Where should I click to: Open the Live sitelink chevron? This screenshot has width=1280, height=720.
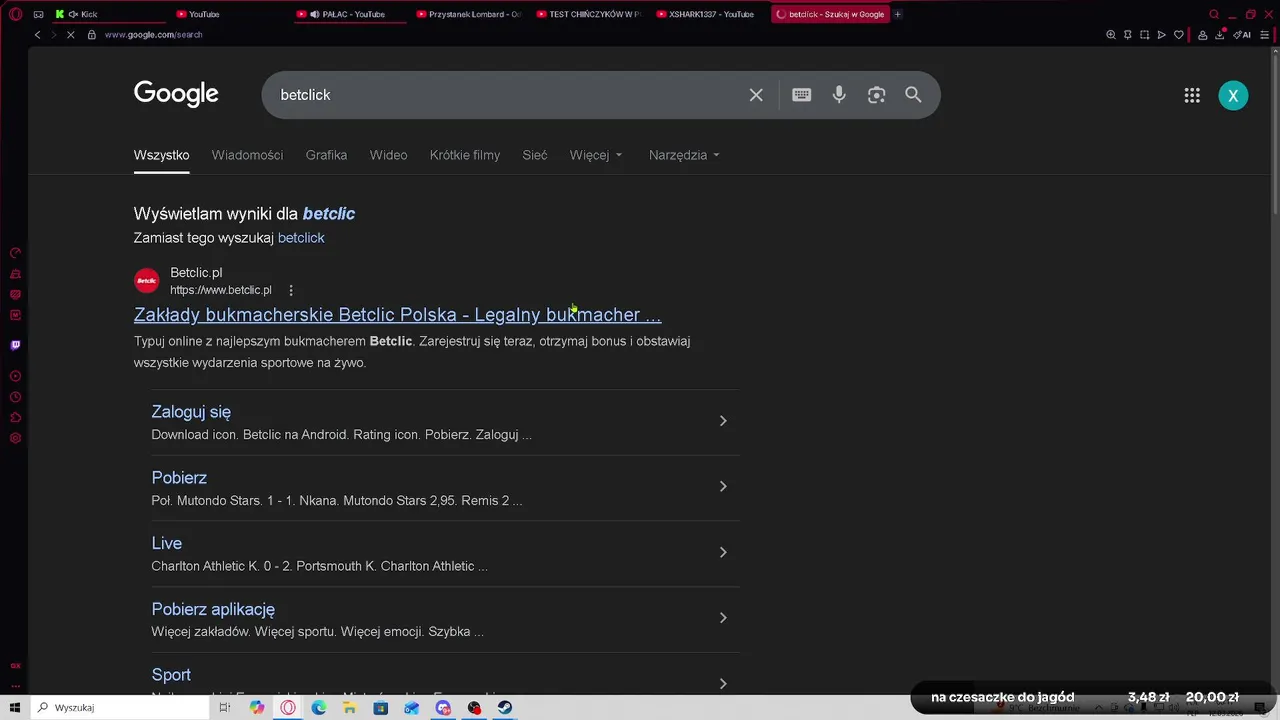click(723, 552)
